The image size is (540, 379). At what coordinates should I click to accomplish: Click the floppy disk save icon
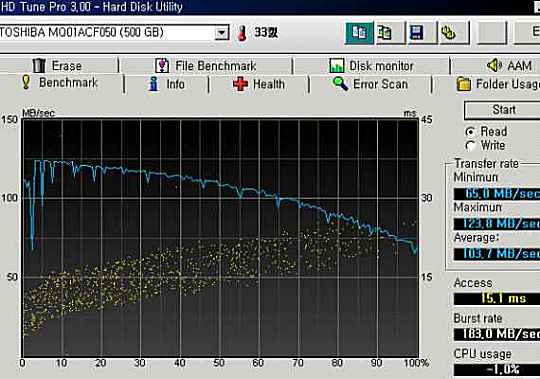click(x=416, y=33)
